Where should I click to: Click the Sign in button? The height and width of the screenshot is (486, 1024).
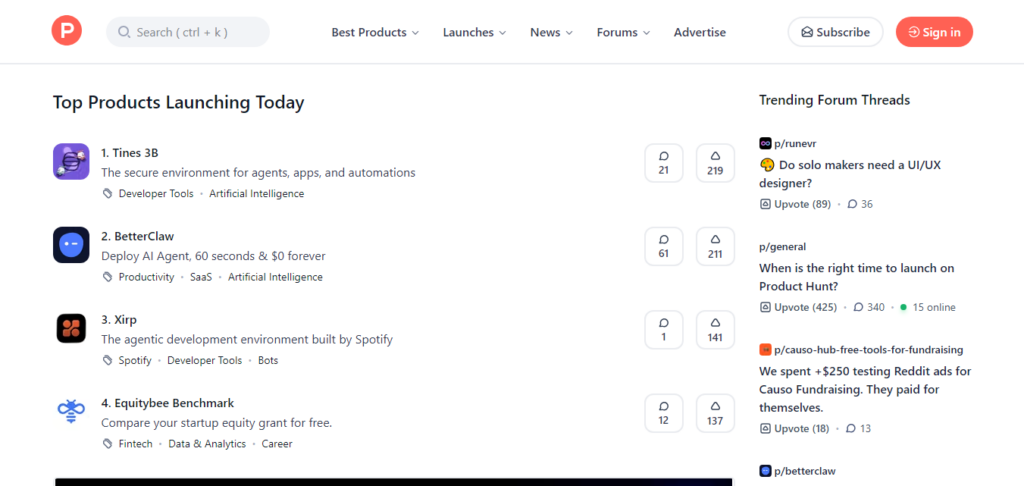click(x=935, y=32)
